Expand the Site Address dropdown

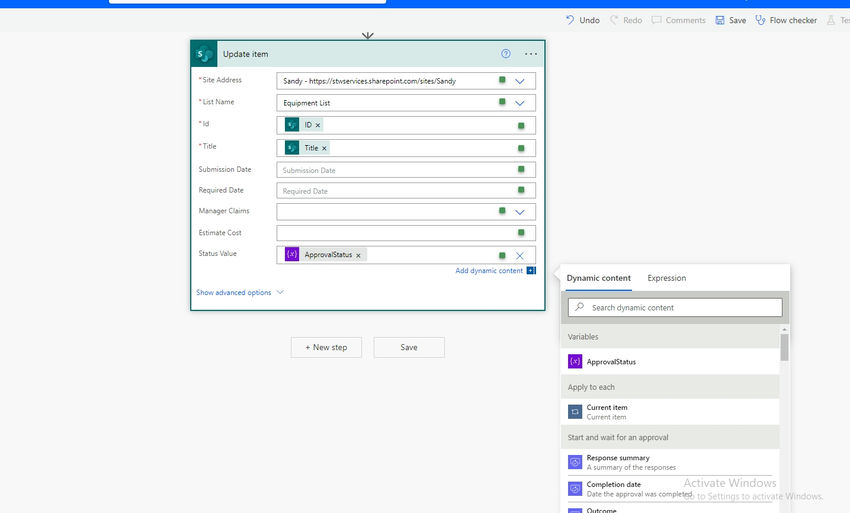pyautogui.click(x=520, y=81)
